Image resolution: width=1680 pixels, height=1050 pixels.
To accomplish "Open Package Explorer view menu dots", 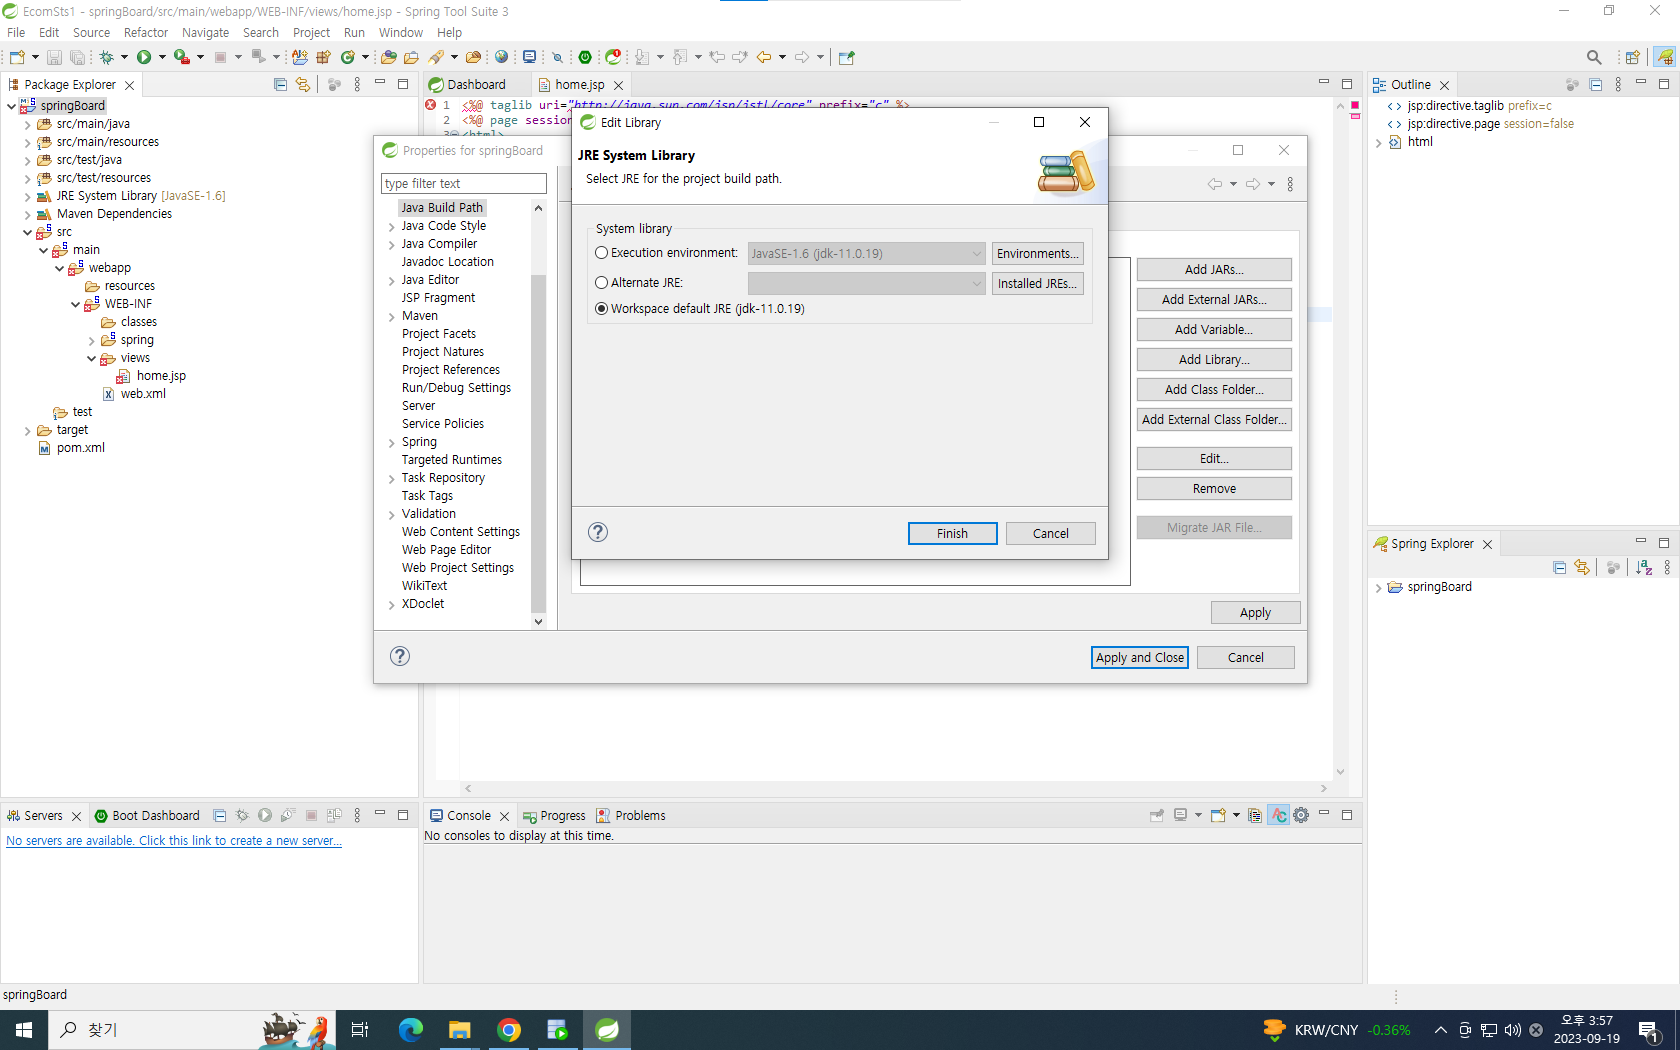I will 357,85.
